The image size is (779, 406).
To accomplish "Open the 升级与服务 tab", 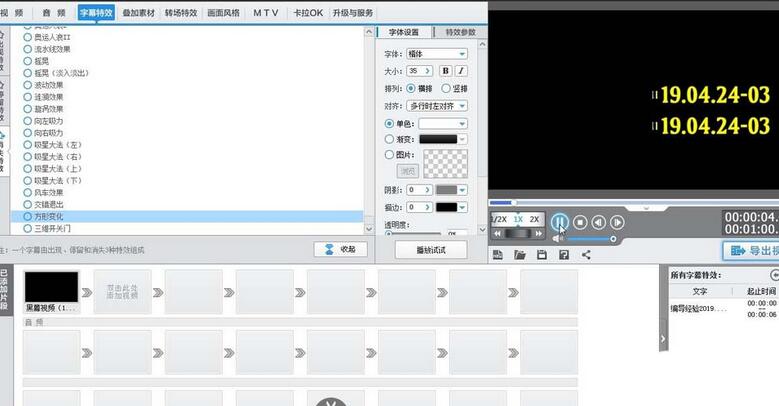I will tap(353, 13).
